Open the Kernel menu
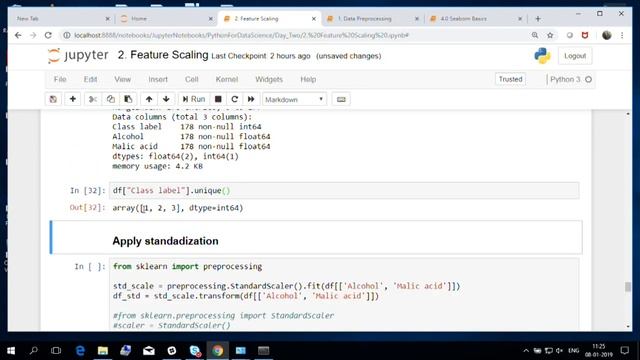The height and width of the screenshot is (360, 640). click(x=227, y=79)
